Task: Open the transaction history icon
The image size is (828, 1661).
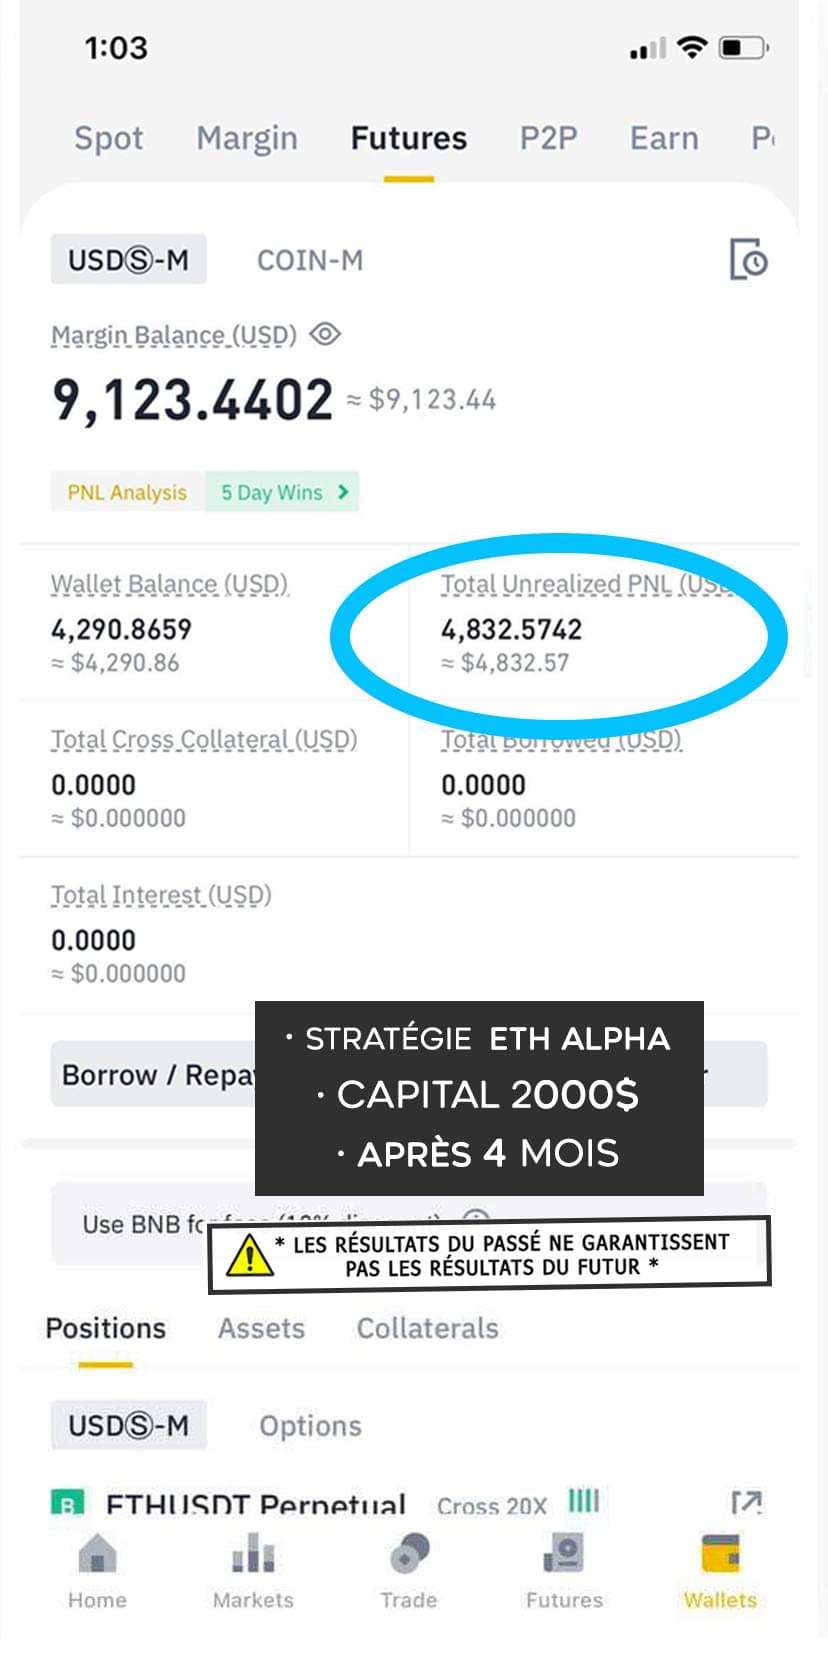Action: [748, 260]
